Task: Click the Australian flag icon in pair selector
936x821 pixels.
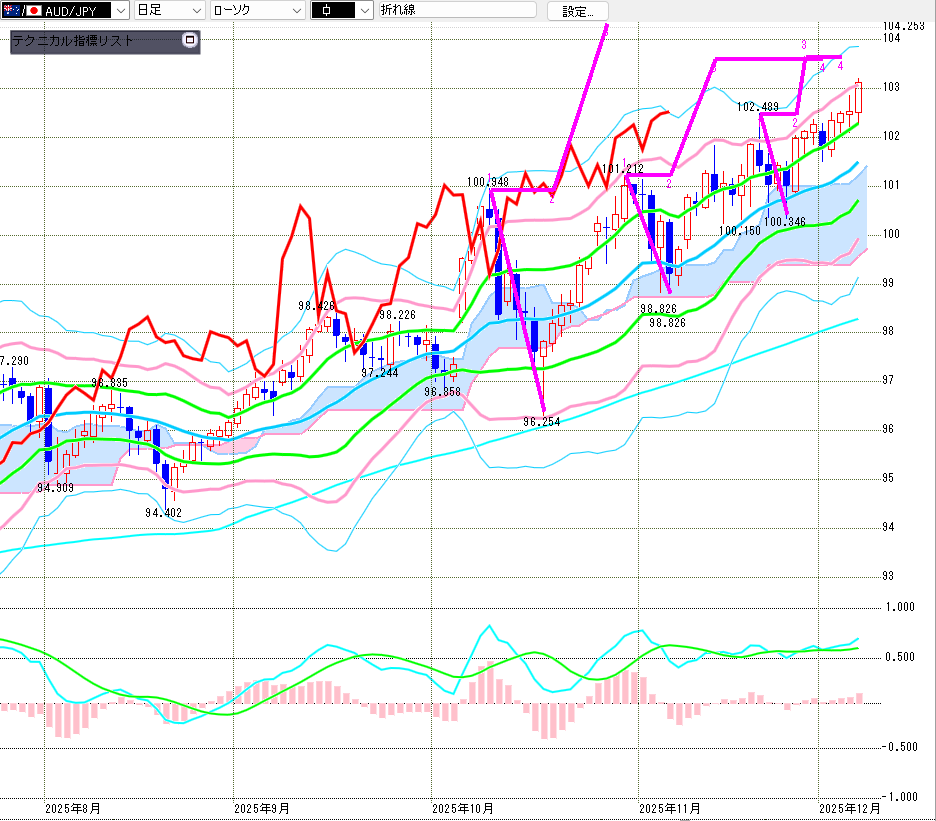Action: coord(10,10)
